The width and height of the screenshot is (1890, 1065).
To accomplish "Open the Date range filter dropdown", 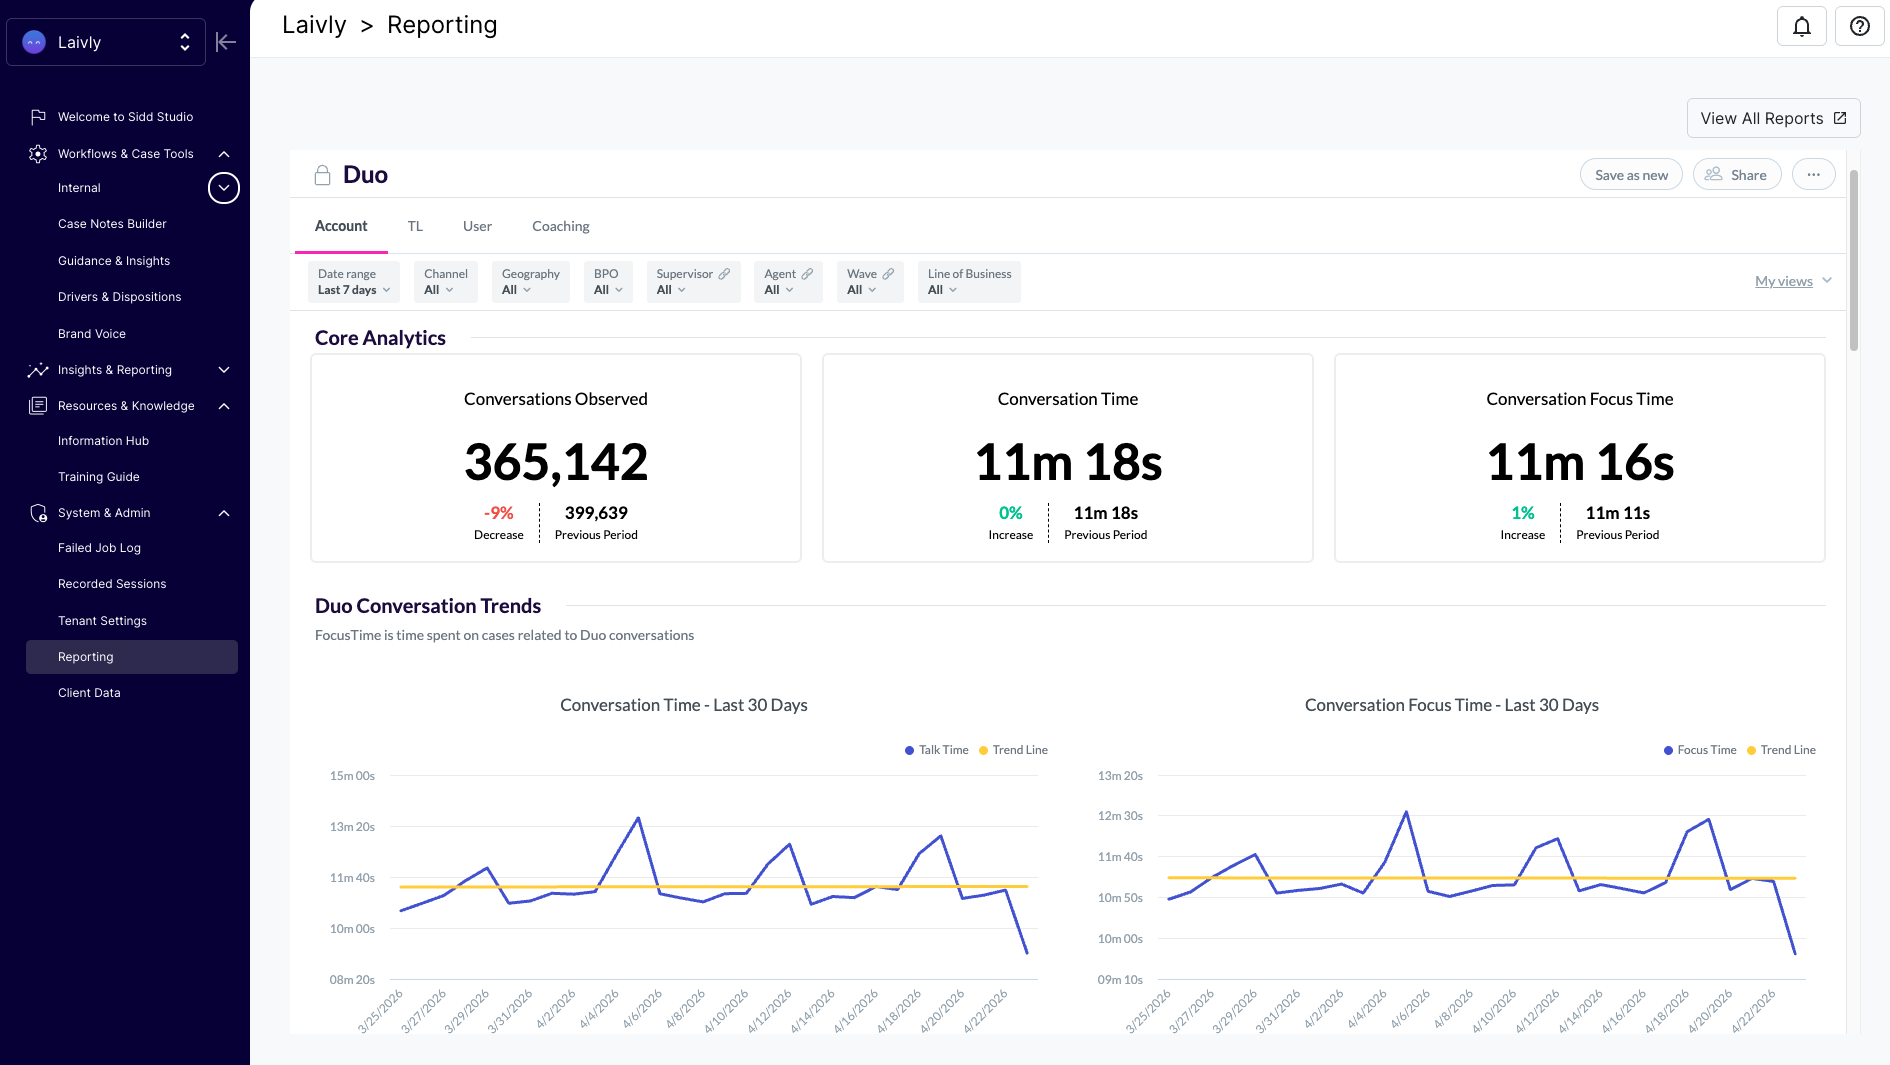I will (354, 282).
